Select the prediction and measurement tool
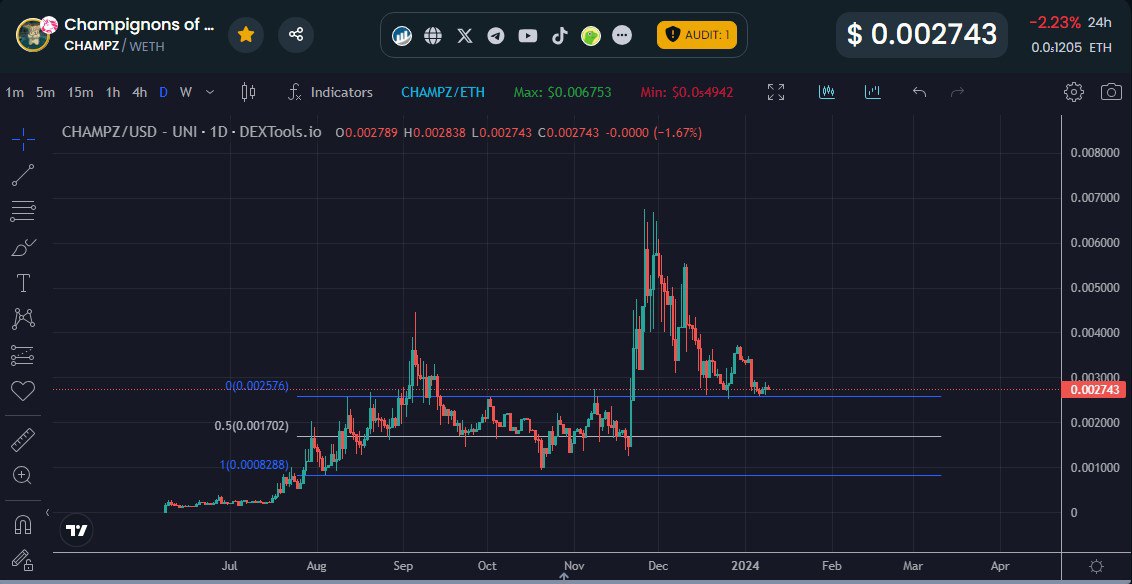The height and width of the screenshot is (584, 1132). [x=23, y=354]
